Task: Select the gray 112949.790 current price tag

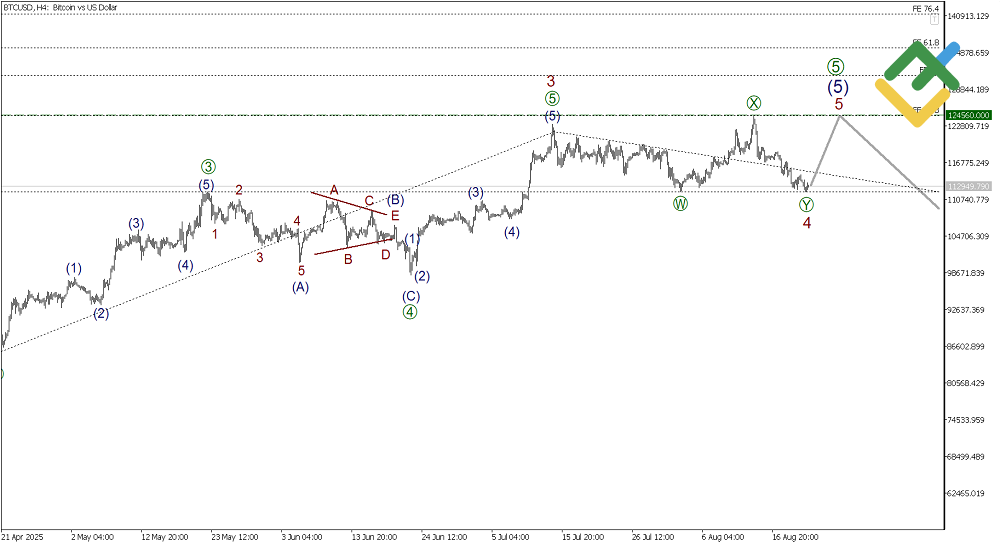Action: pos(968,186)
